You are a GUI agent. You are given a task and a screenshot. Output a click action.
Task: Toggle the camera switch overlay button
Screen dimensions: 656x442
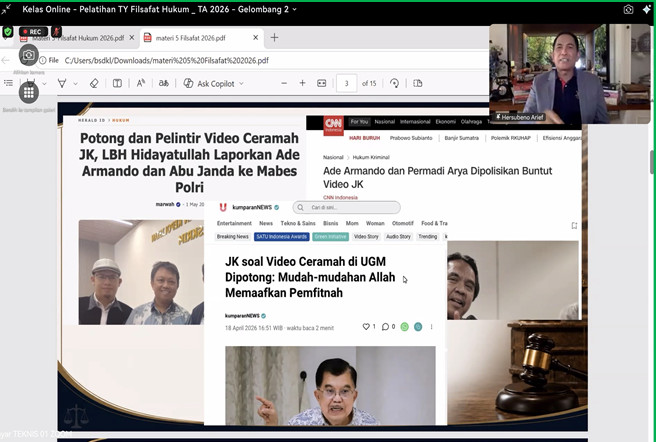pyautogui.click(x=28, y=55)
